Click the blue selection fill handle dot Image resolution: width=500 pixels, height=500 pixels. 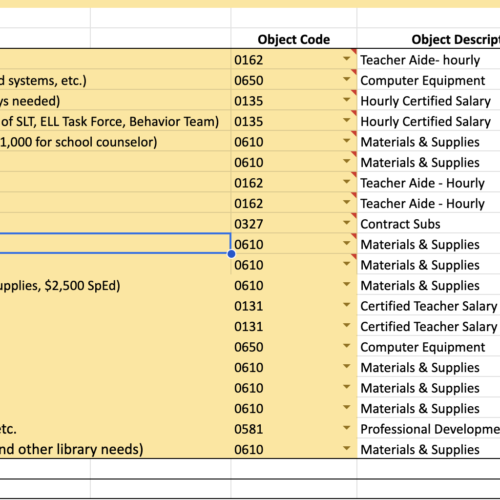click(231, 254)
